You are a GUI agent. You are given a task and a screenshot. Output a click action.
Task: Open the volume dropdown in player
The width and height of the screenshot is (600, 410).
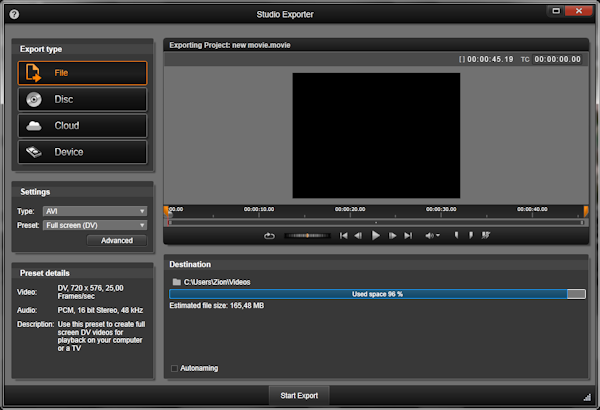click(433, 236)
